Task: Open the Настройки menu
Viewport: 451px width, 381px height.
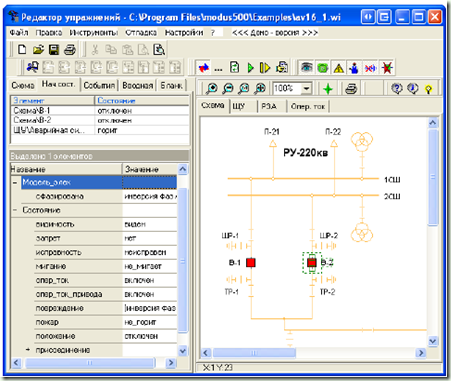Action: (184, 32)
